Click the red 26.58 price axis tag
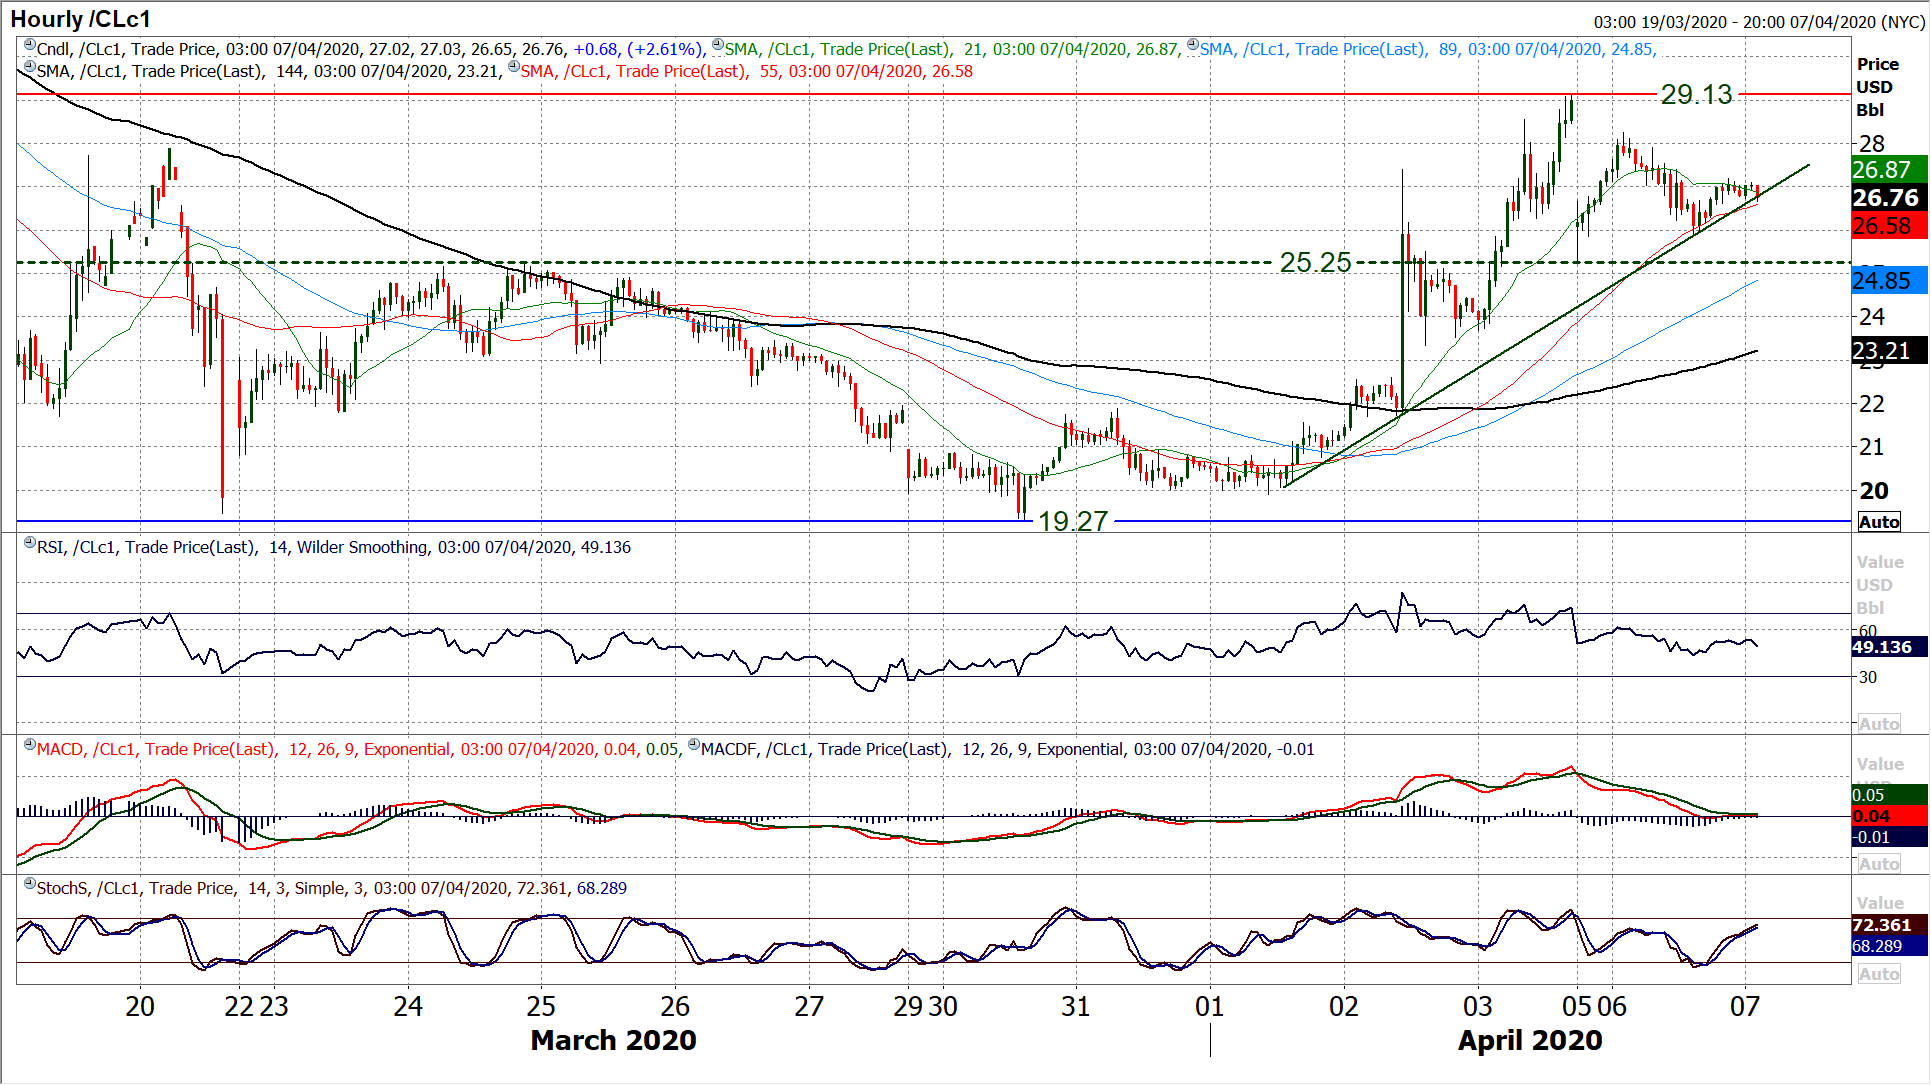Image resolution: width=1931 pixels, height=1085 pixels. tap(1889, 226)
